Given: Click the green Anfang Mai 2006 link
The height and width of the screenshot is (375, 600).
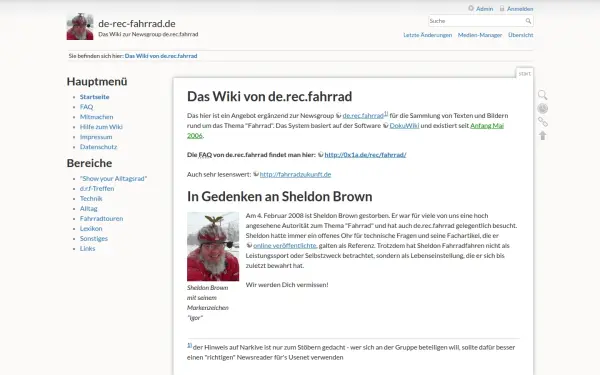Looking at the screenshot, I should 487,126.
